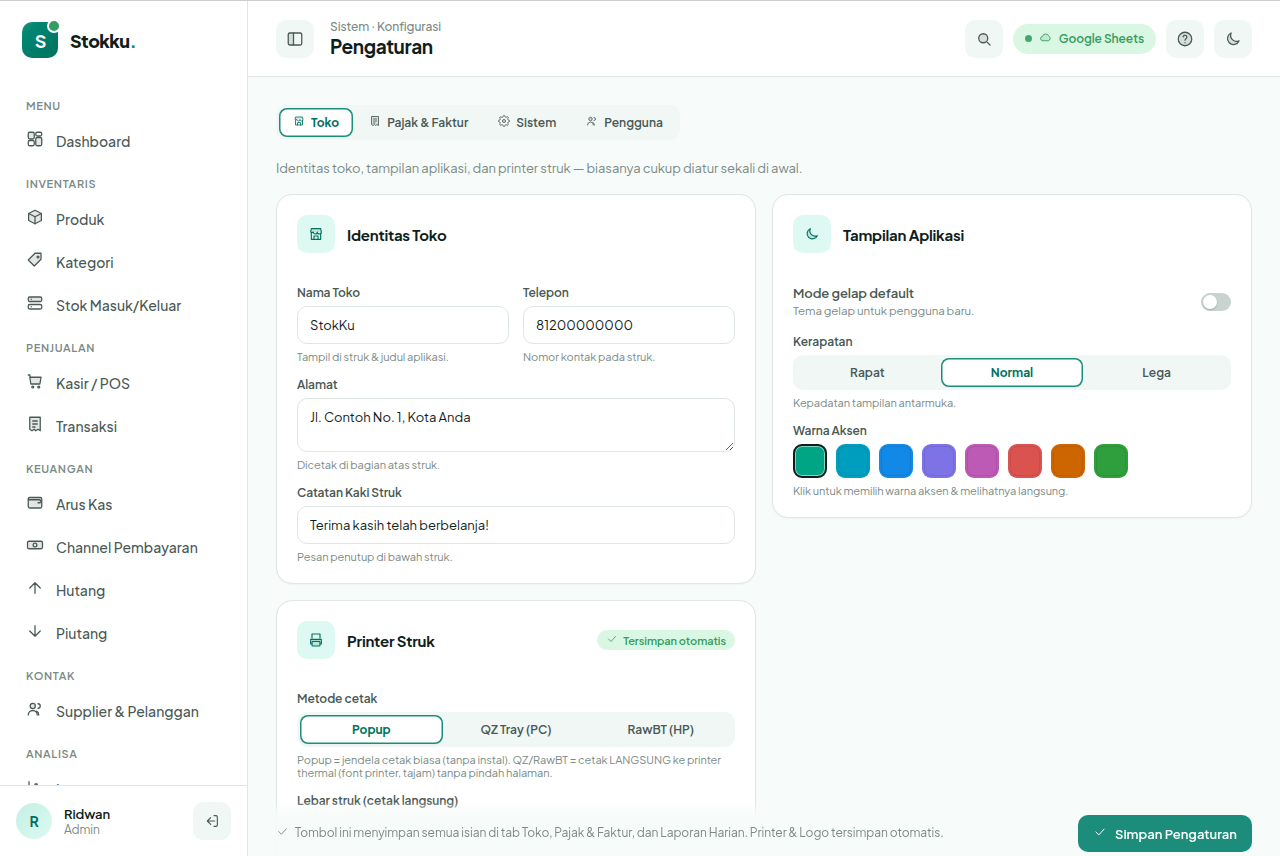This screenshot has width=1280, height=856.
Task: Pick the red accent color
Action: [1025, 461]
